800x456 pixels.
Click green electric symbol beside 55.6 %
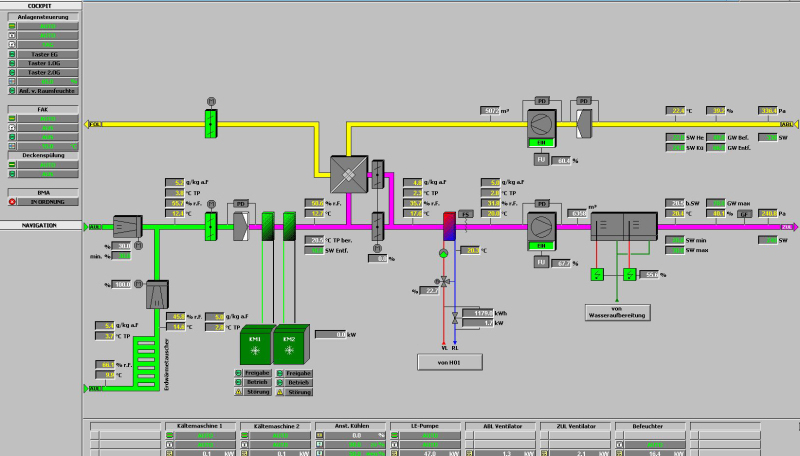coord(630,275)
